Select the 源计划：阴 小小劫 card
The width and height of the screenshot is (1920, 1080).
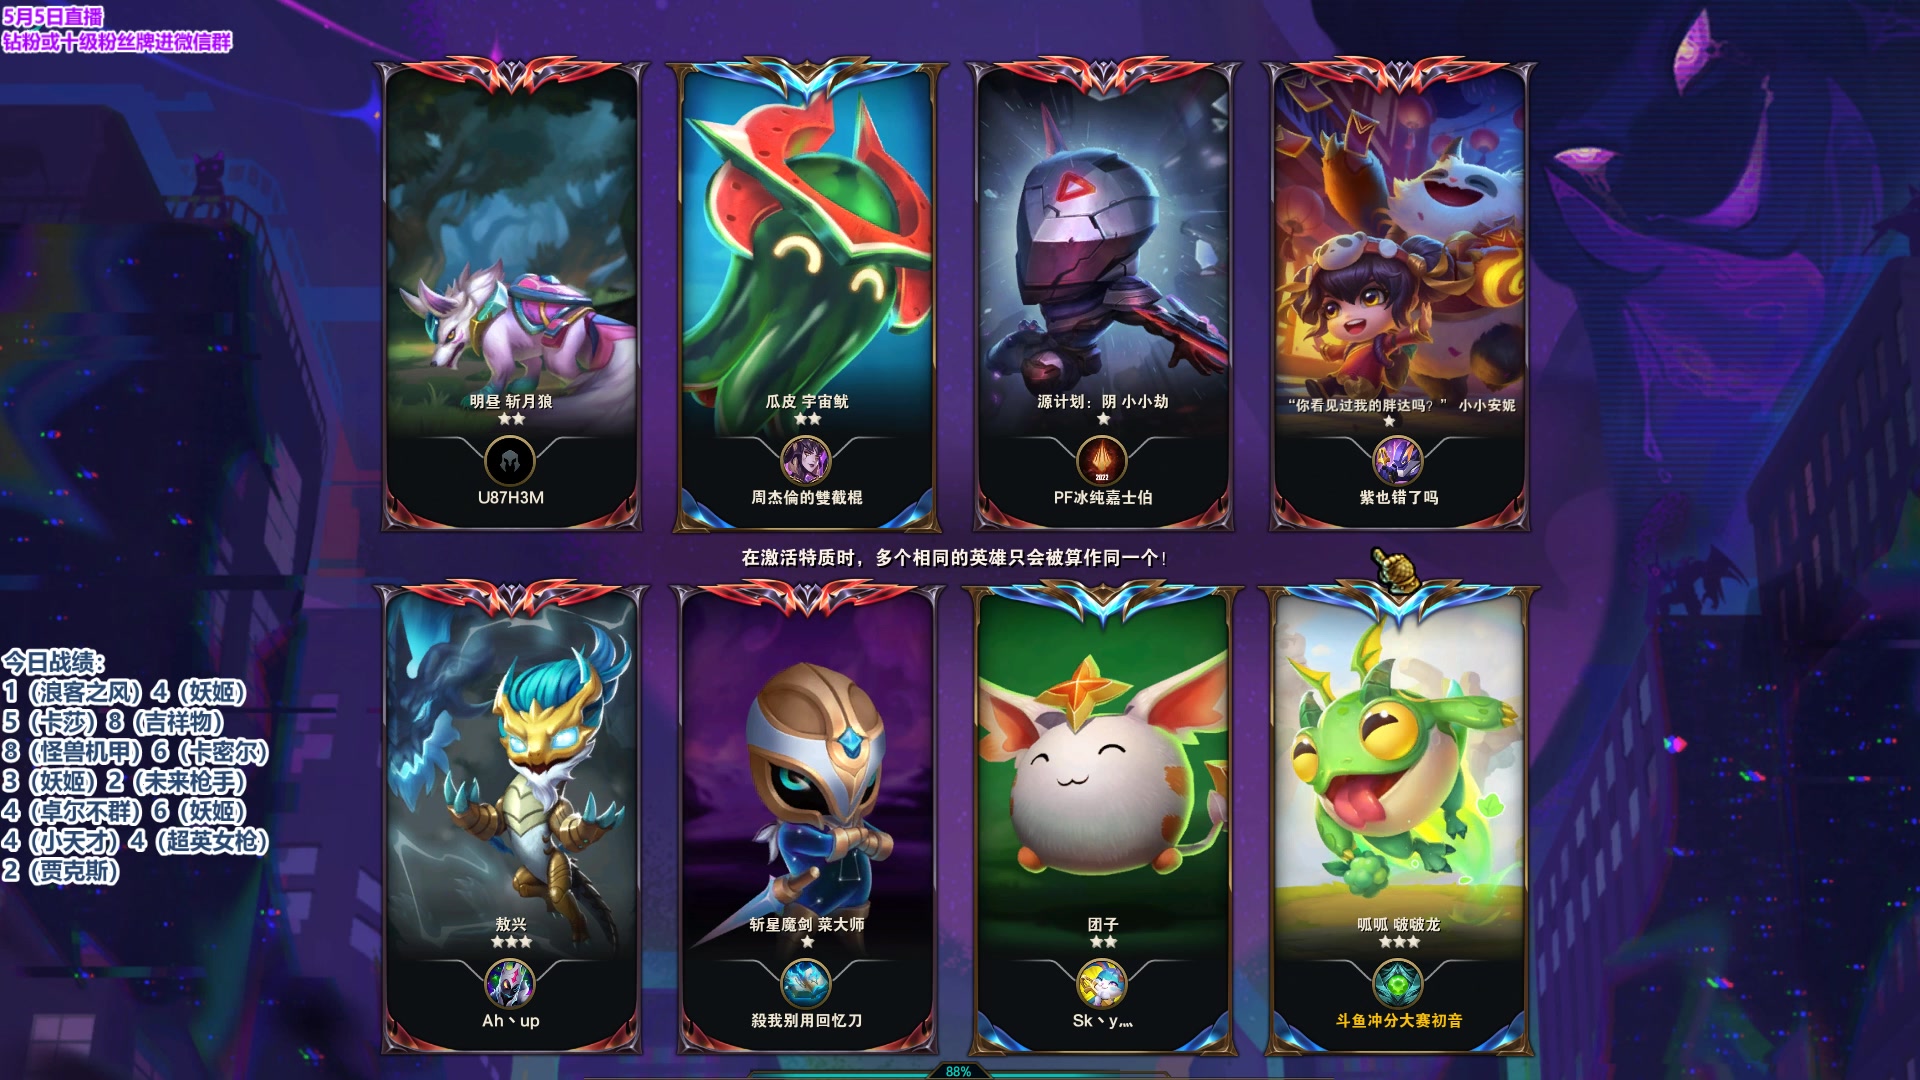point(1103,296)
